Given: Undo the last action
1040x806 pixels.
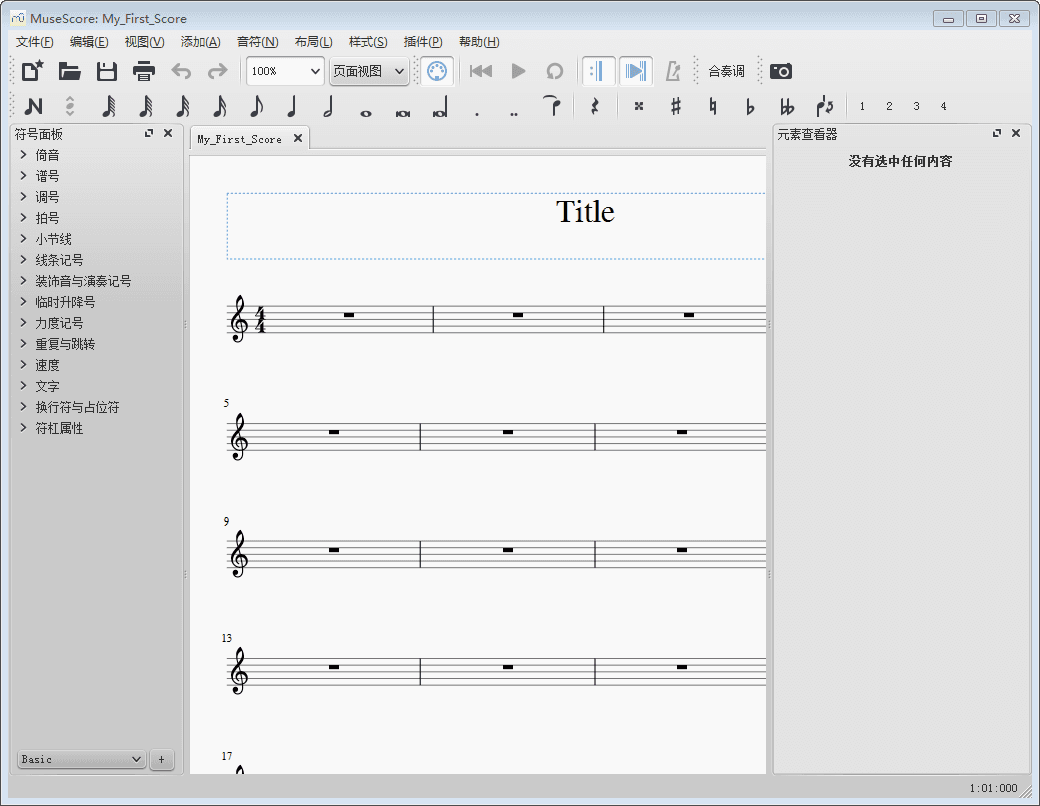Looking at the screenshot, I should 180,71.
